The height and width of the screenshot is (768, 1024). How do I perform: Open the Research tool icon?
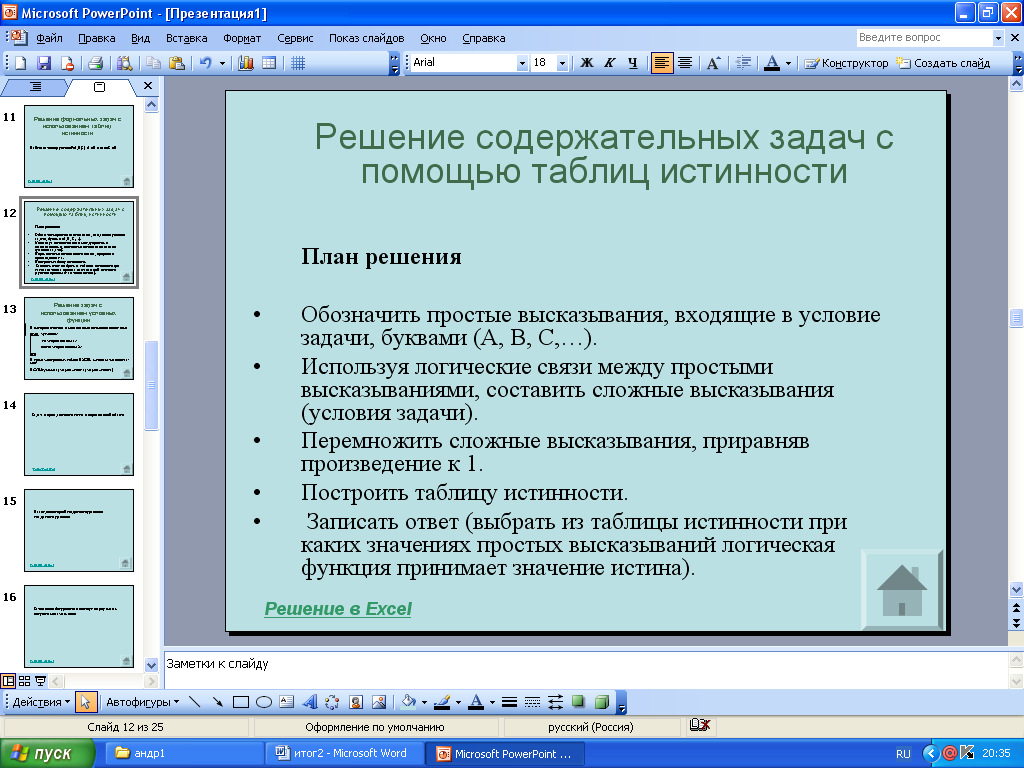(124, 63)
